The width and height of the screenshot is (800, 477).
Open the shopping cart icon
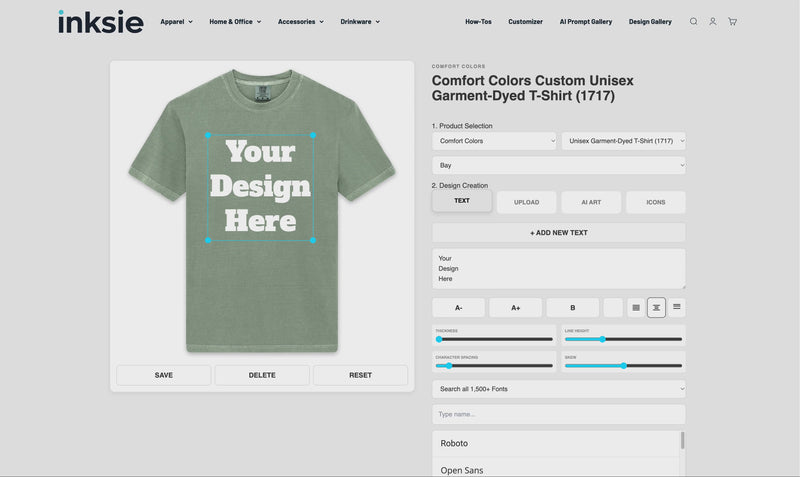732,21
